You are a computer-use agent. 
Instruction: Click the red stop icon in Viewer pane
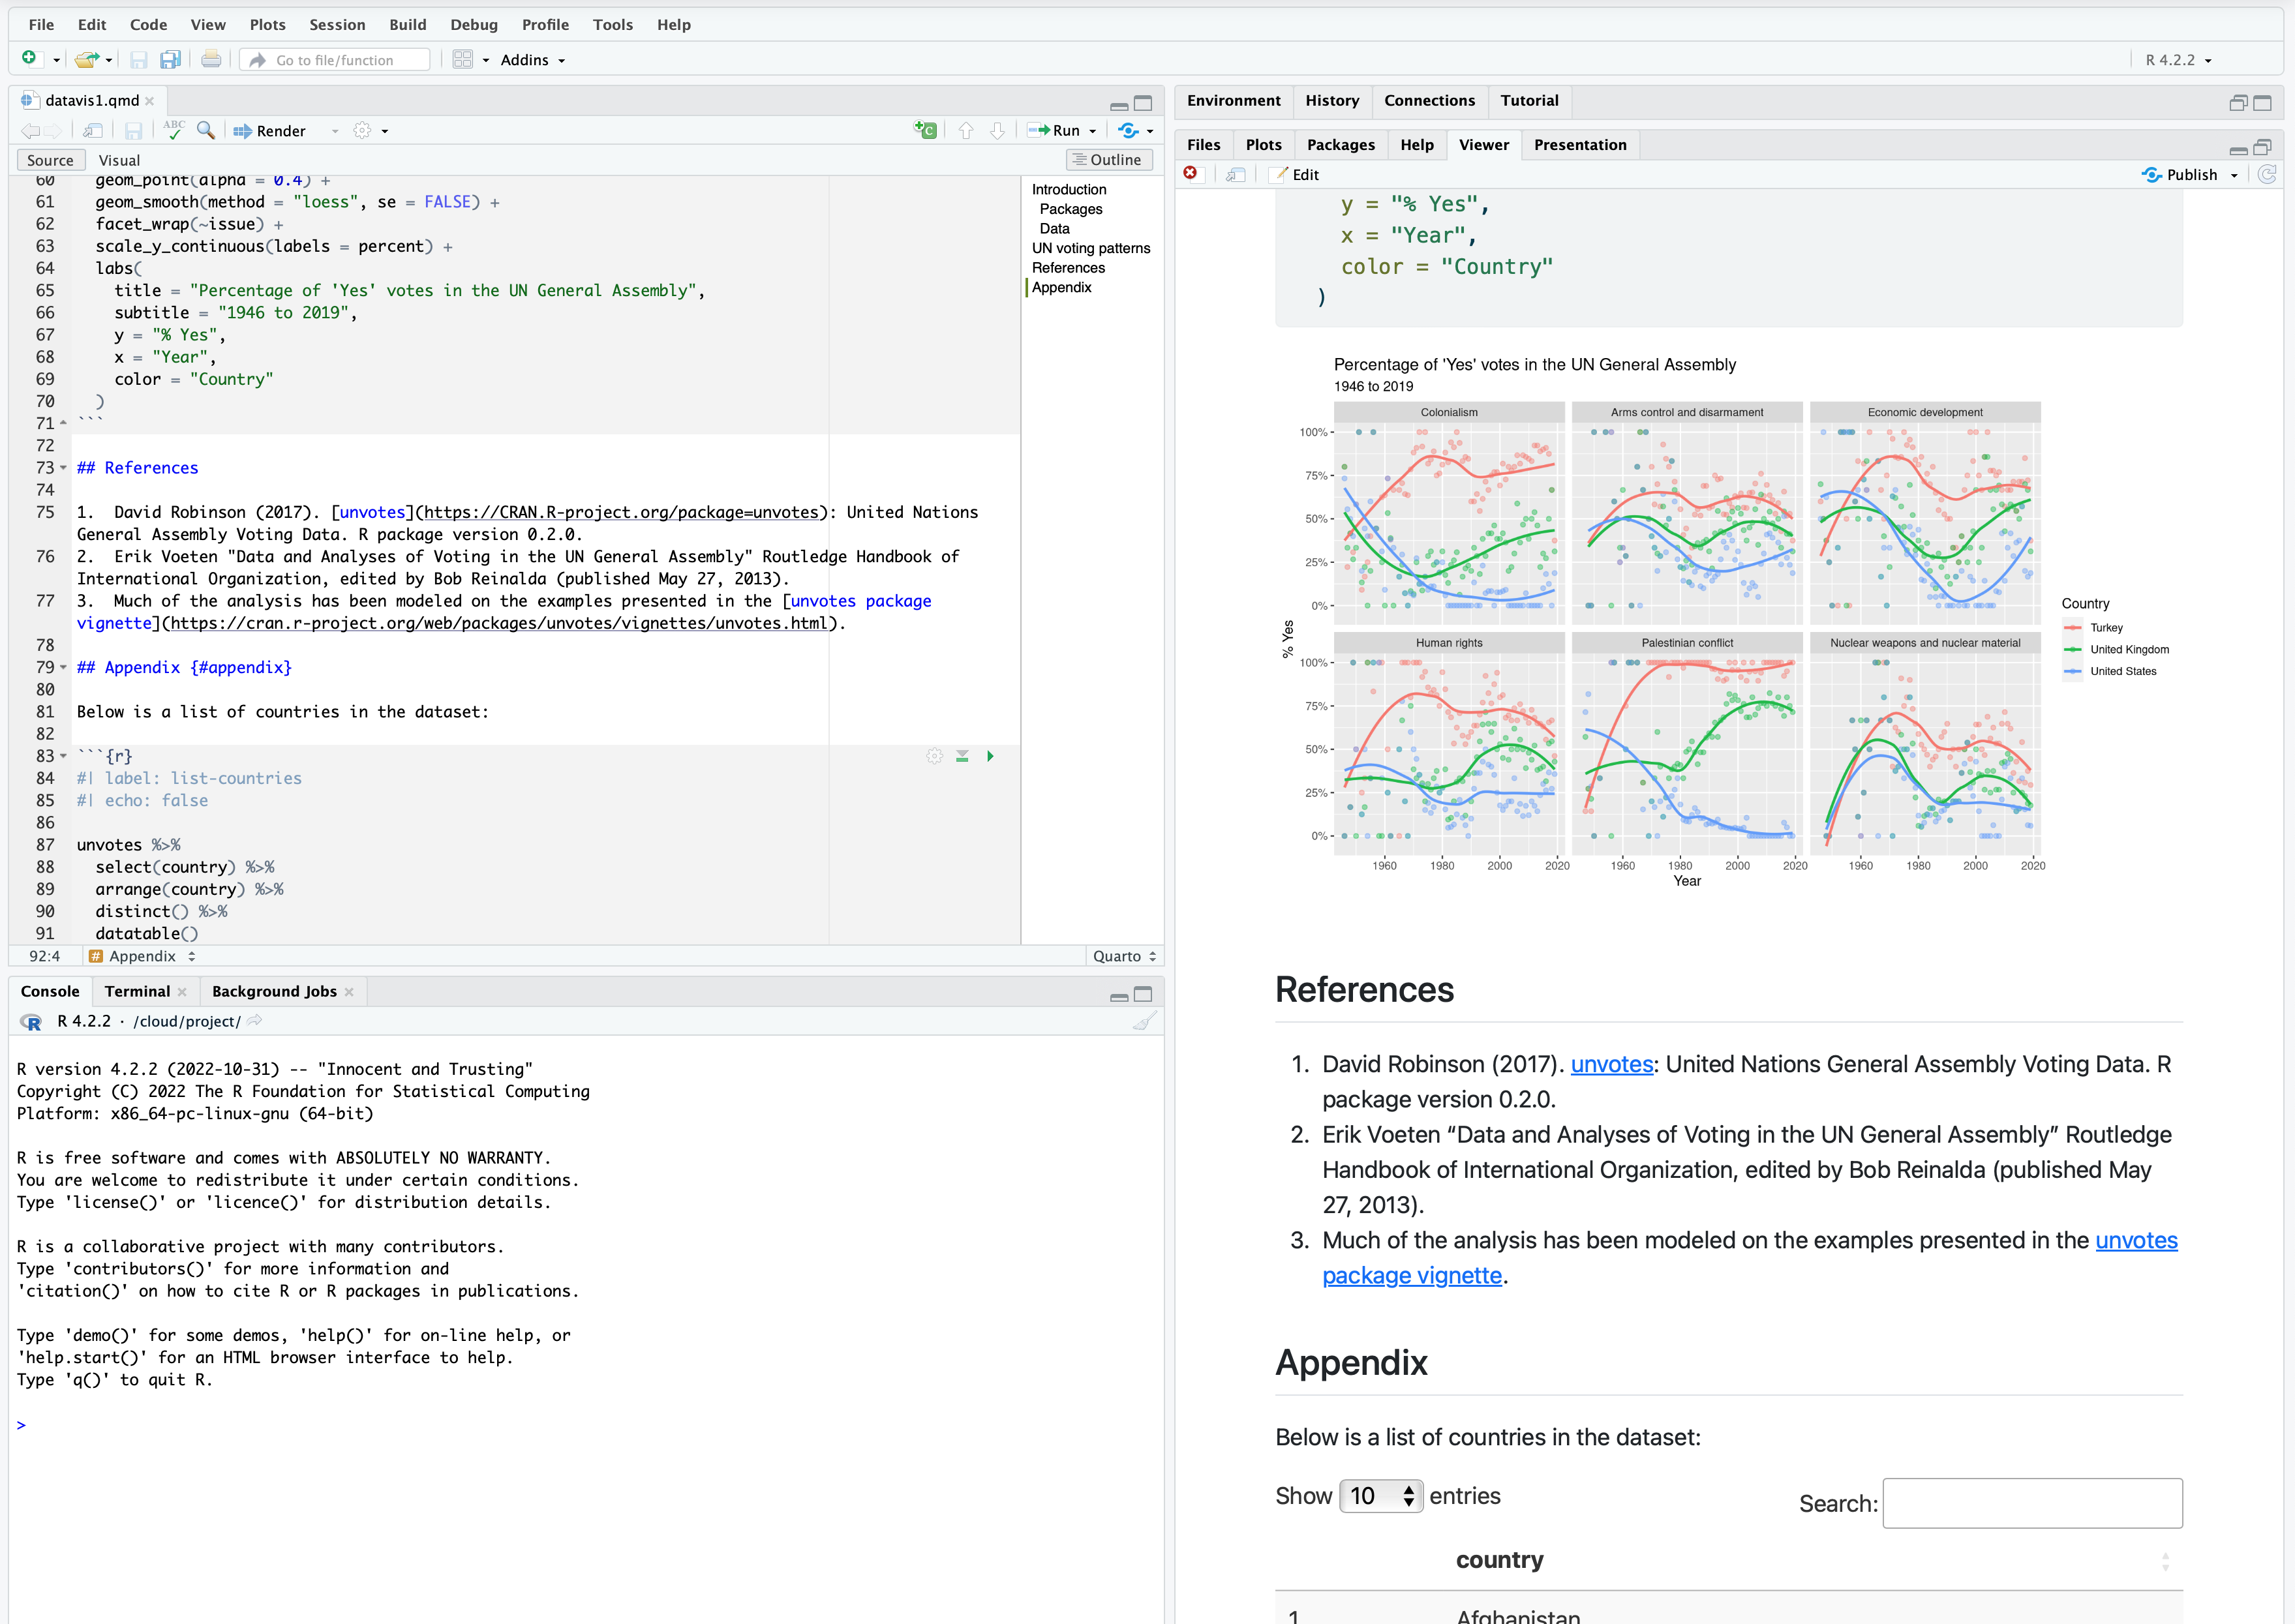[x=1190, y=174]
